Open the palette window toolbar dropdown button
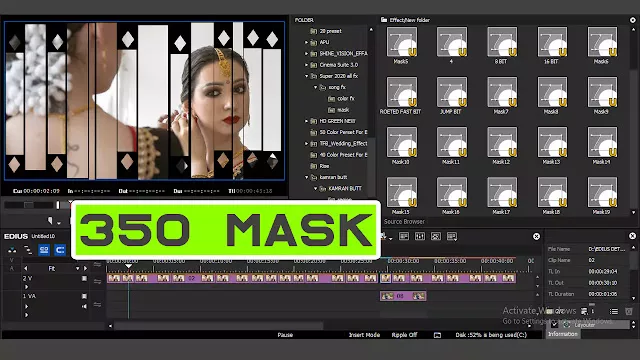This screenshot has width=640, height=360. coord(452,236)
